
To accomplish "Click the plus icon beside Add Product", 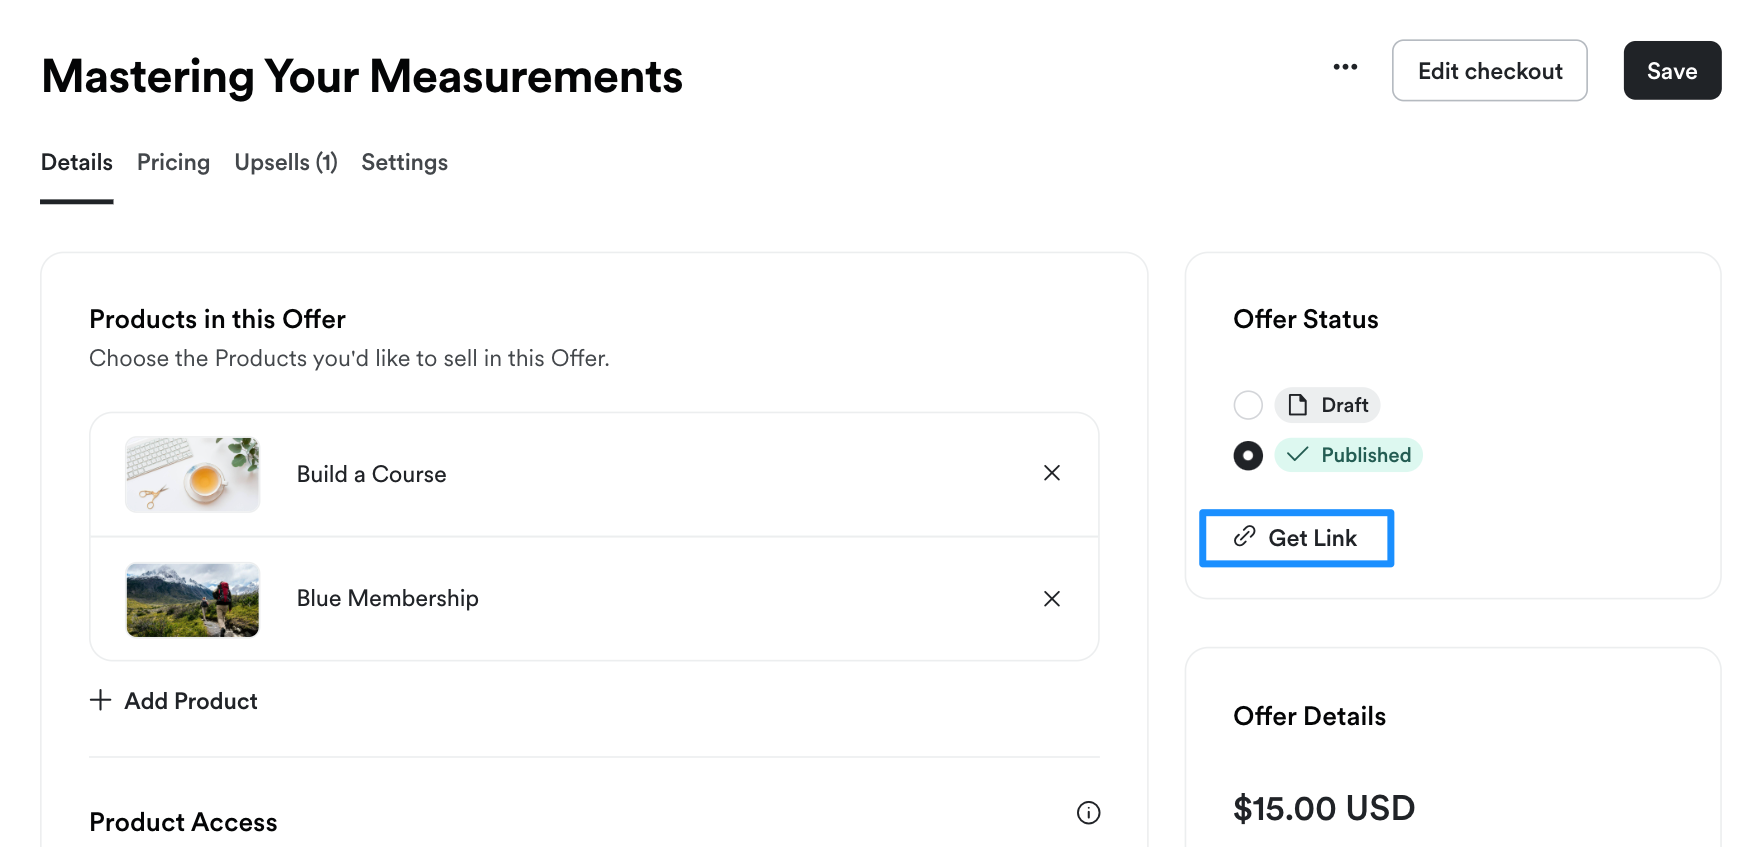I will coord(100,700).
